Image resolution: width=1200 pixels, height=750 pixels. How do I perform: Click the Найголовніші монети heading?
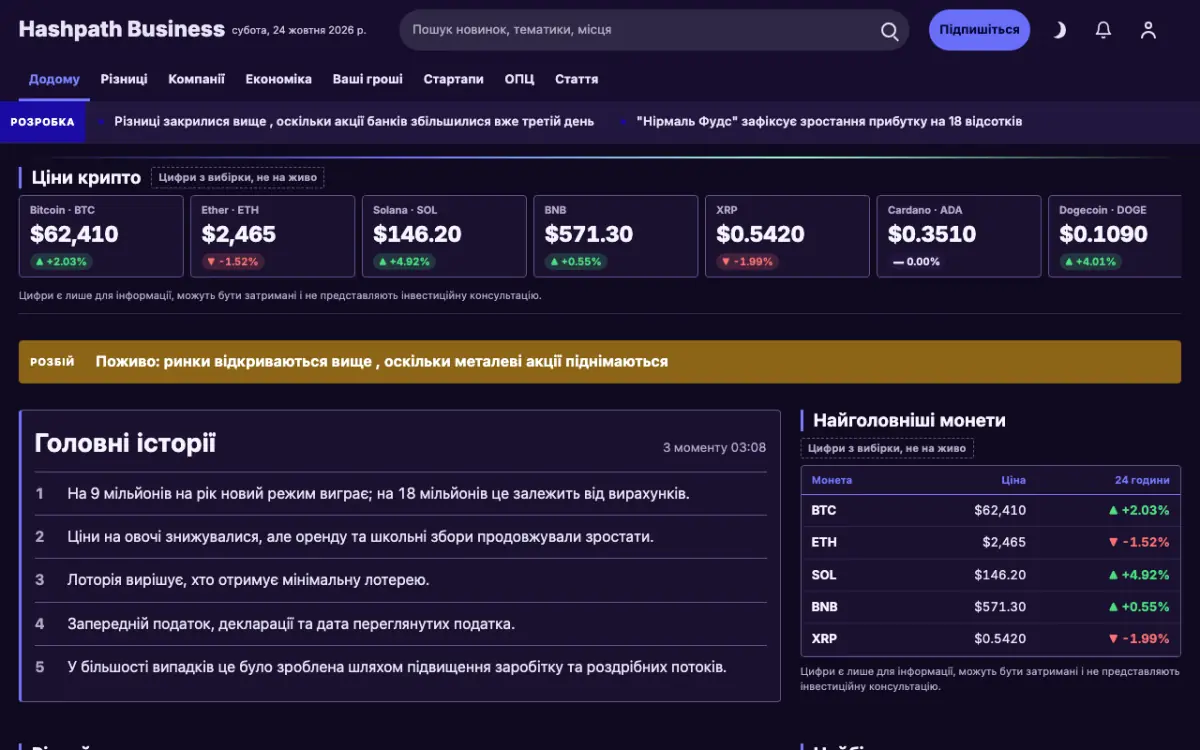coord(909,420)
